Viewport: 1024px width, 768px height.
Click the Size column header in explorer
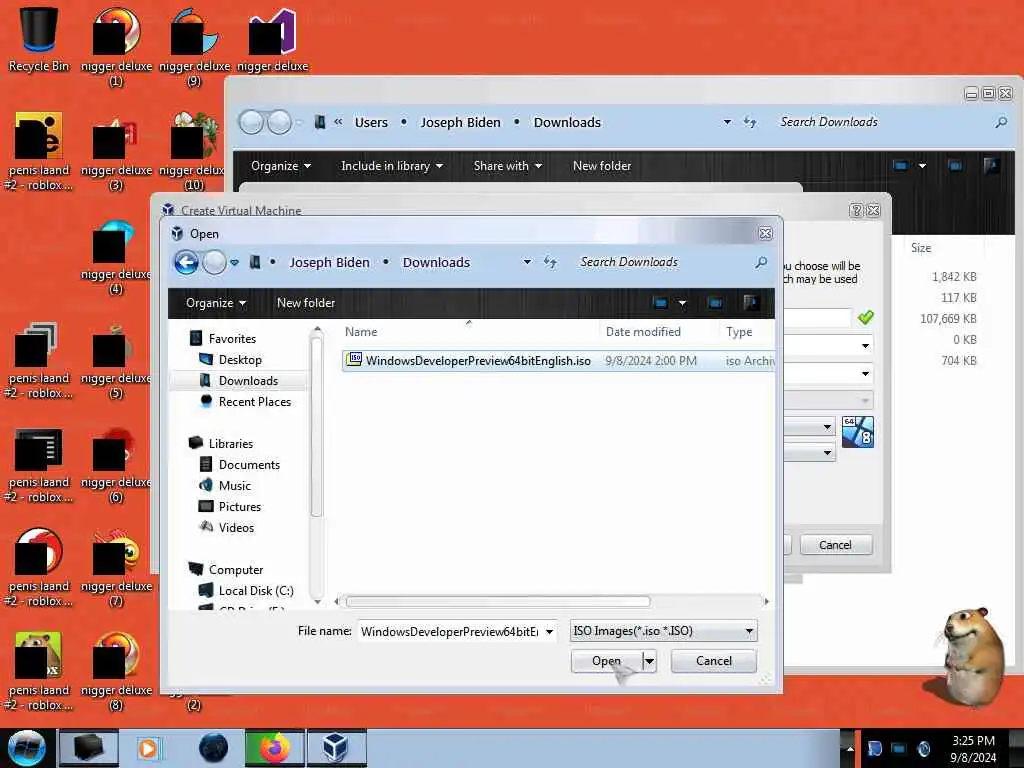[x=921, y=248]
